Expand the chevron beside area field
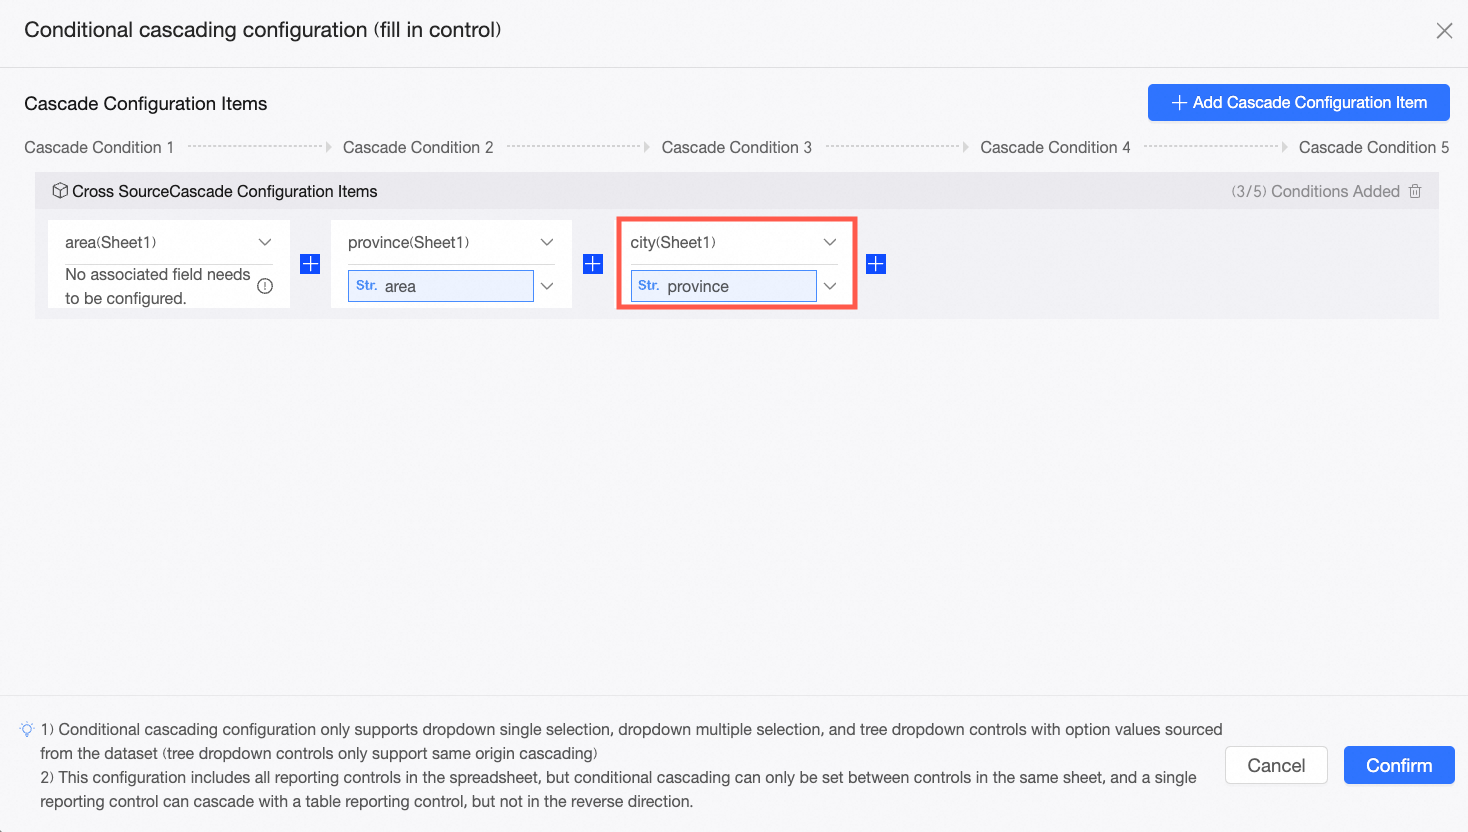This screenshot has height=832, width=1468. pos(547,286)
